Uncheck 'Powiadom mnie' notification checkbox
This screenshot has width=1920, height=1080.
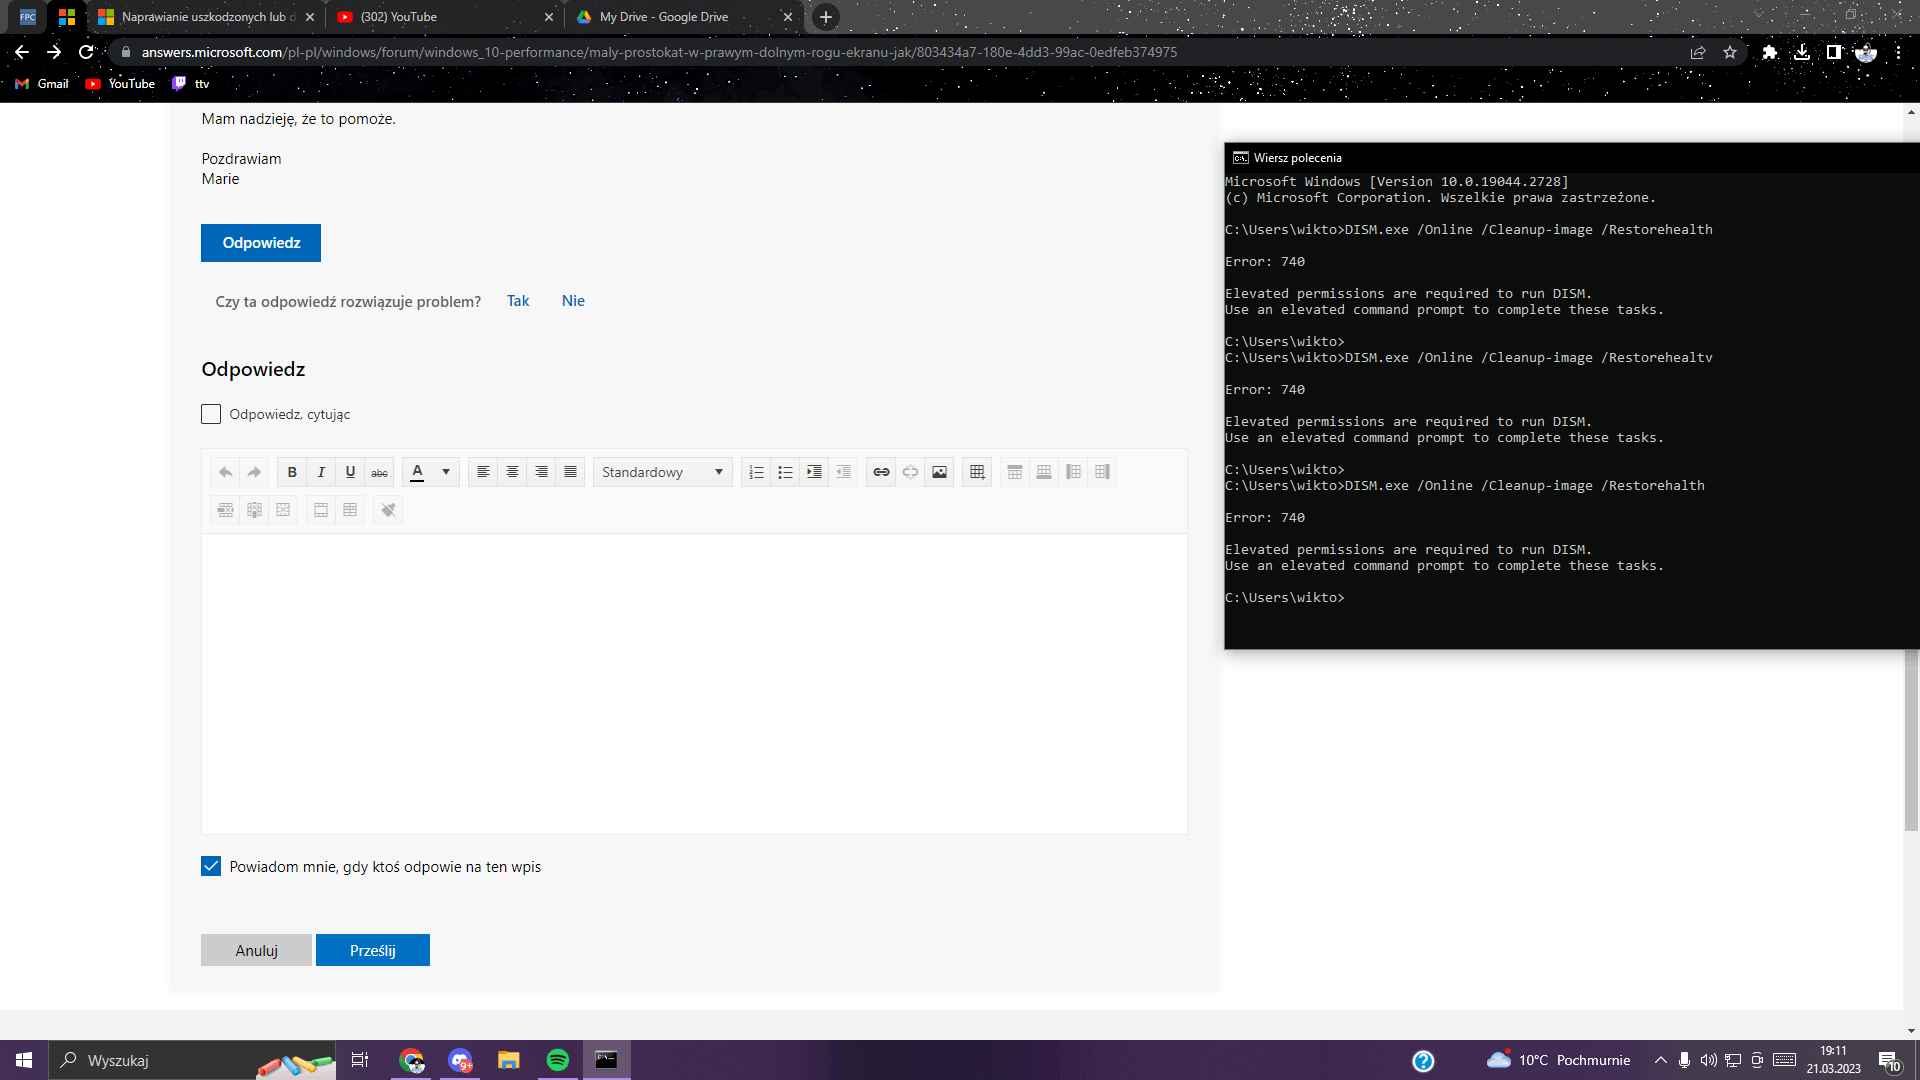[211, 866]
